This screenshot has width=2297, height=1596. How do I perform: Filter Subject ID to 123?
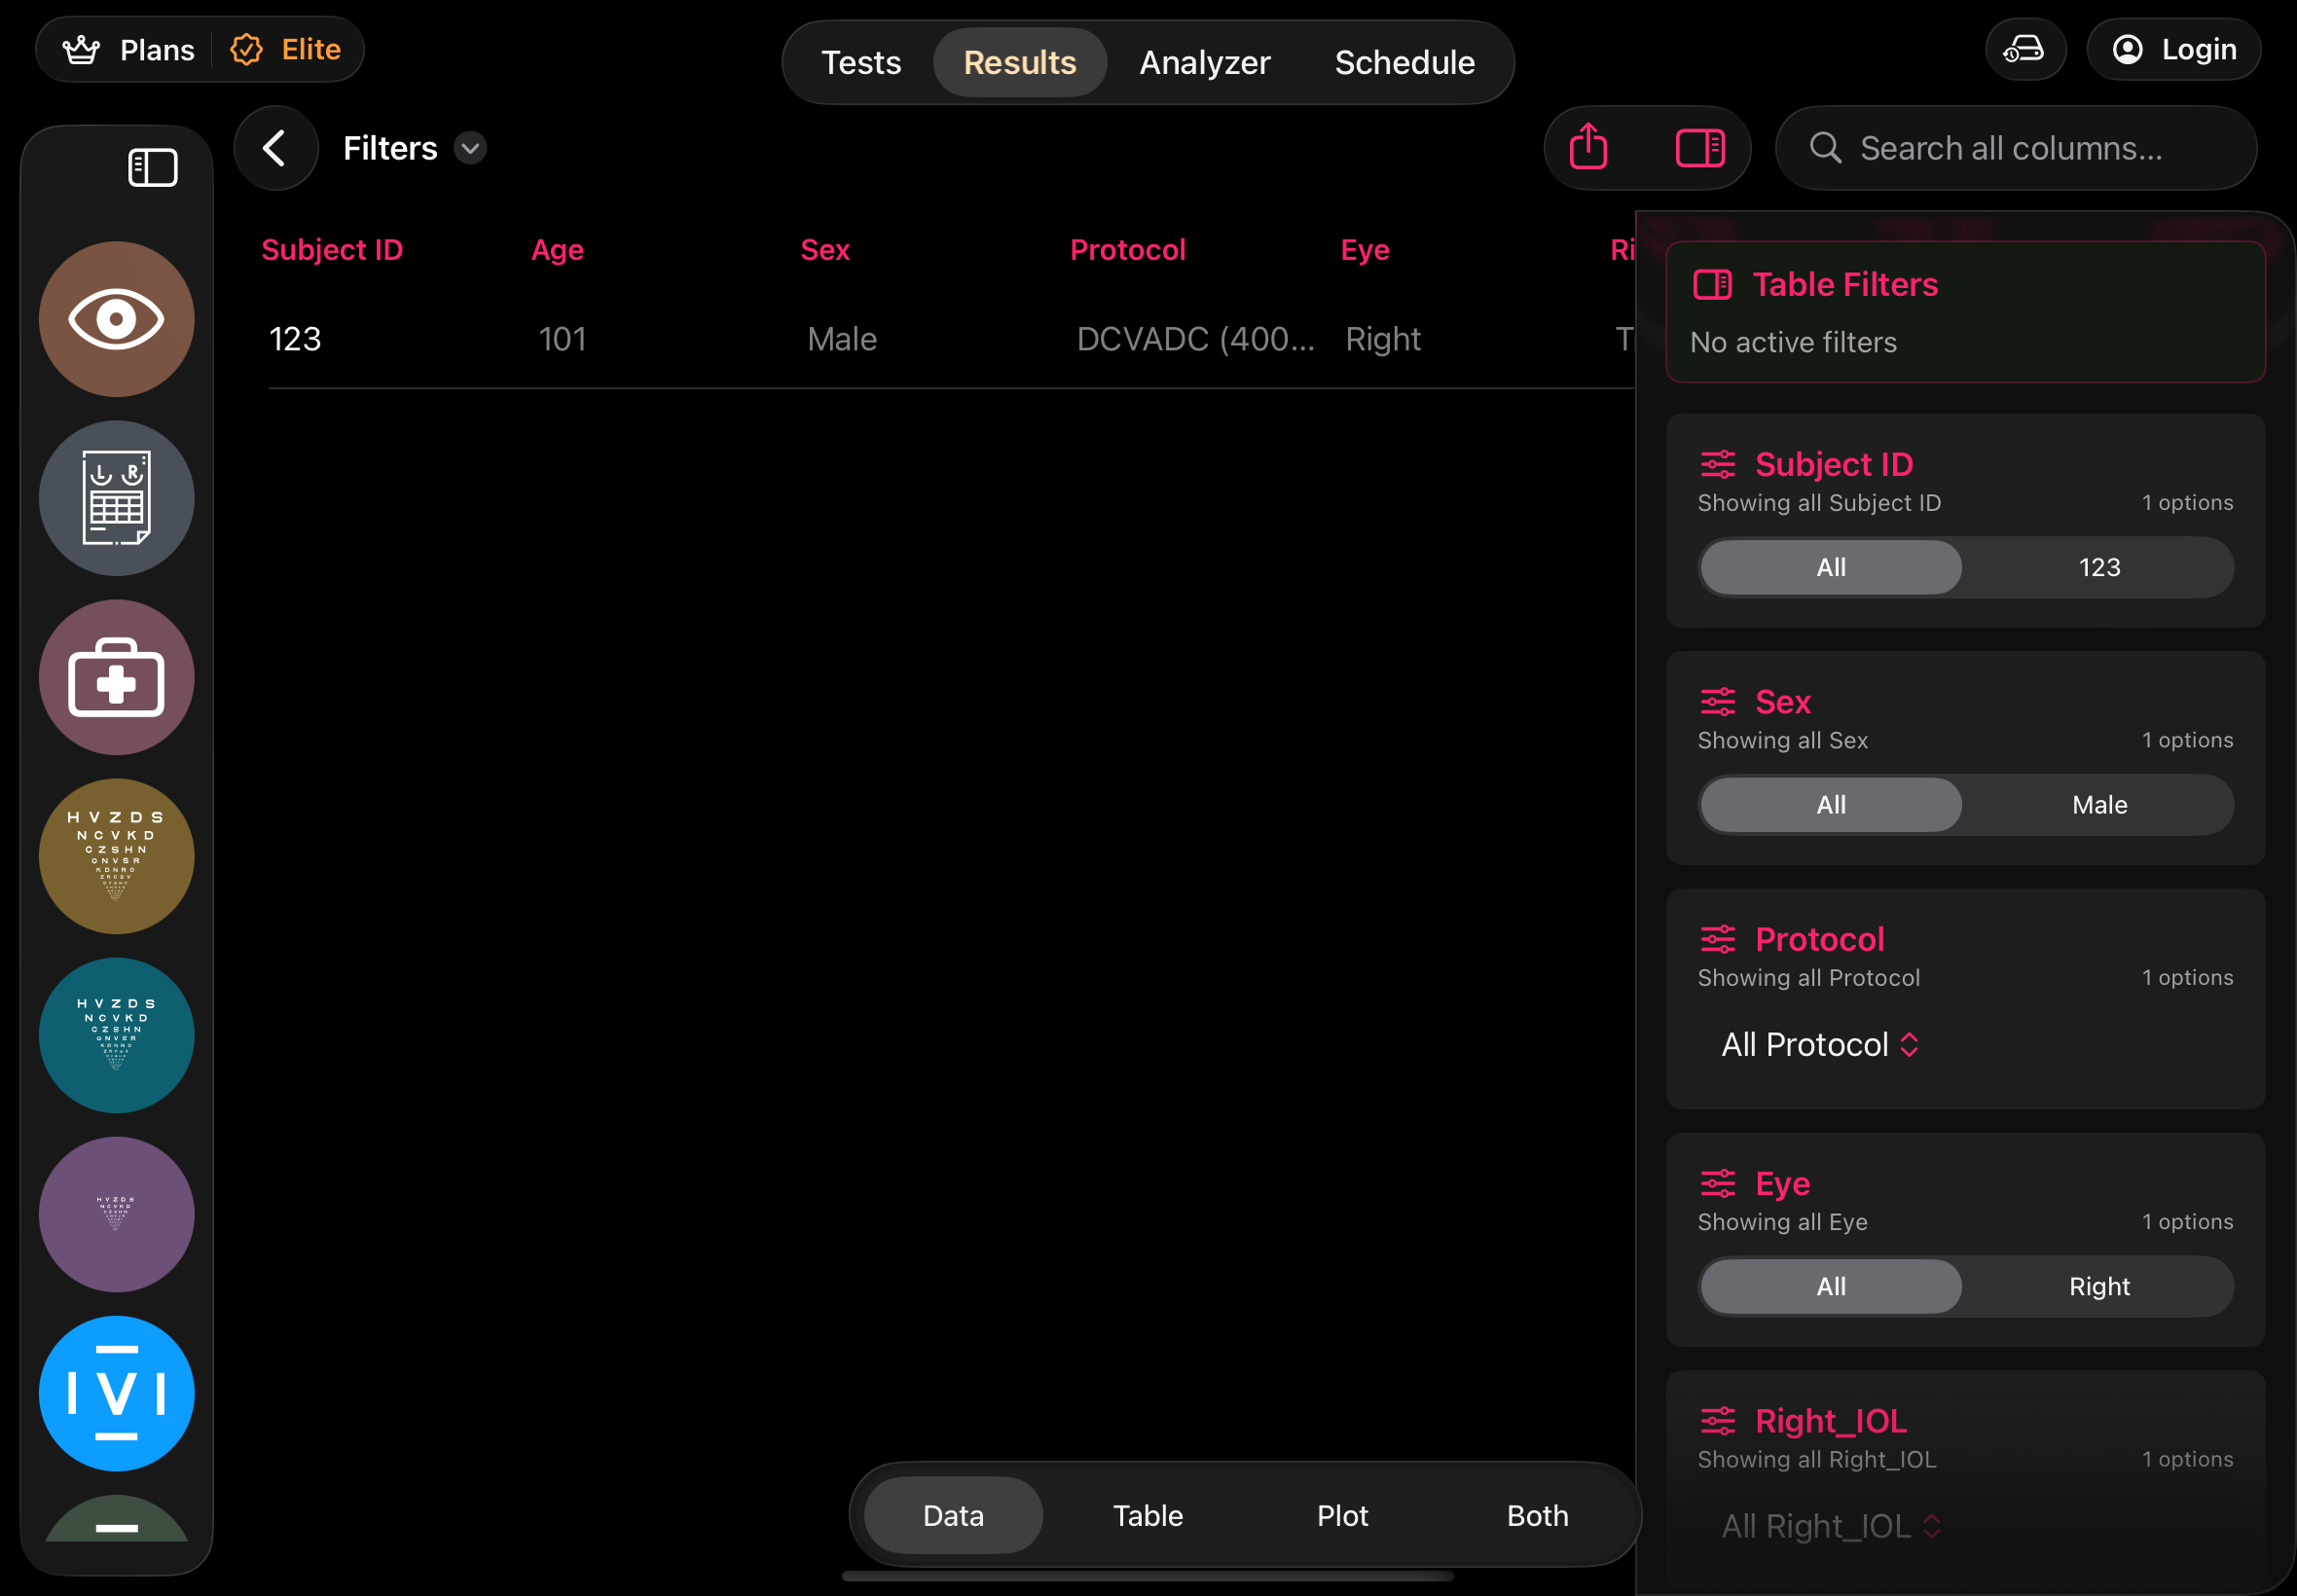2099,567
